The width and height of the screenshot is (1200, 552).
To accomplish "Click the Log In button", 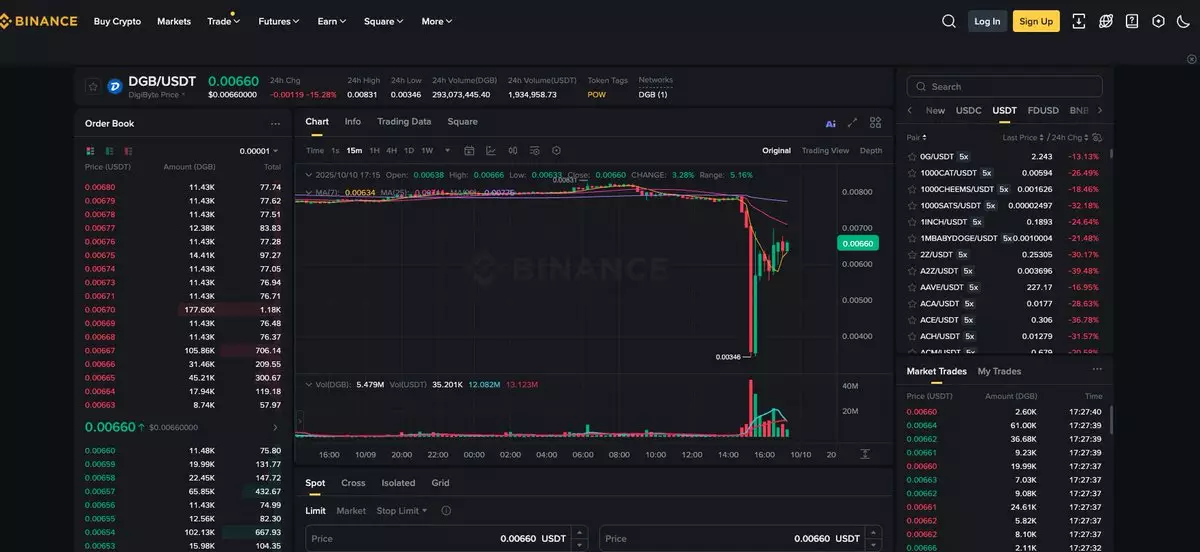I will (987, 21).
